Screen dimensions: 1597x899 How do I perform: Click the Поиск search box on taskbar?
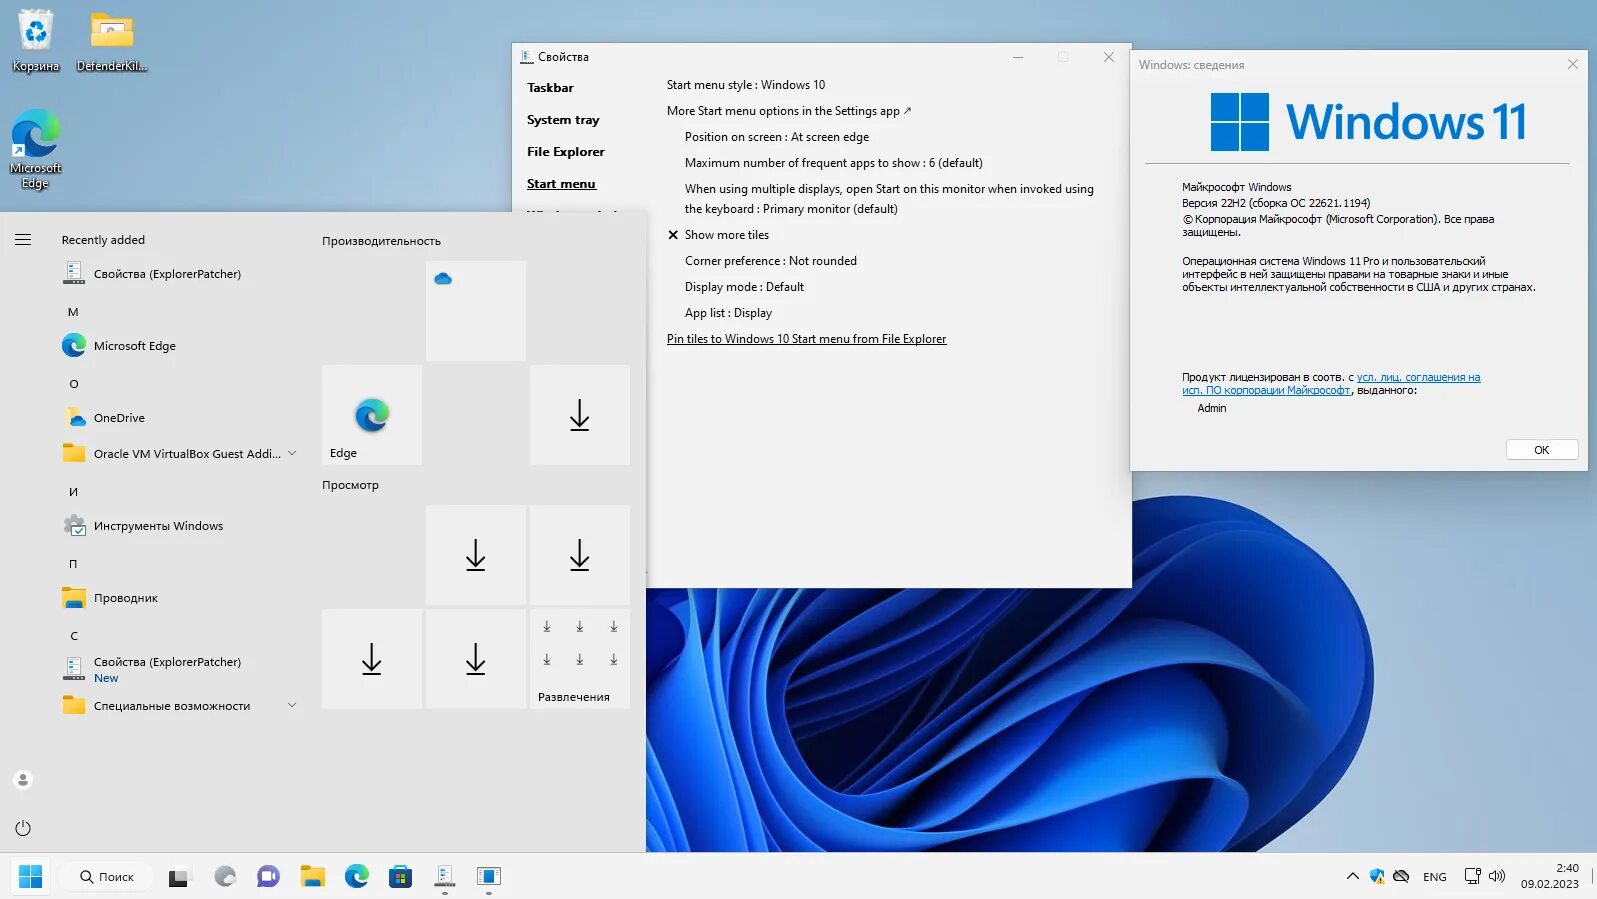click(x=106, y=877)
